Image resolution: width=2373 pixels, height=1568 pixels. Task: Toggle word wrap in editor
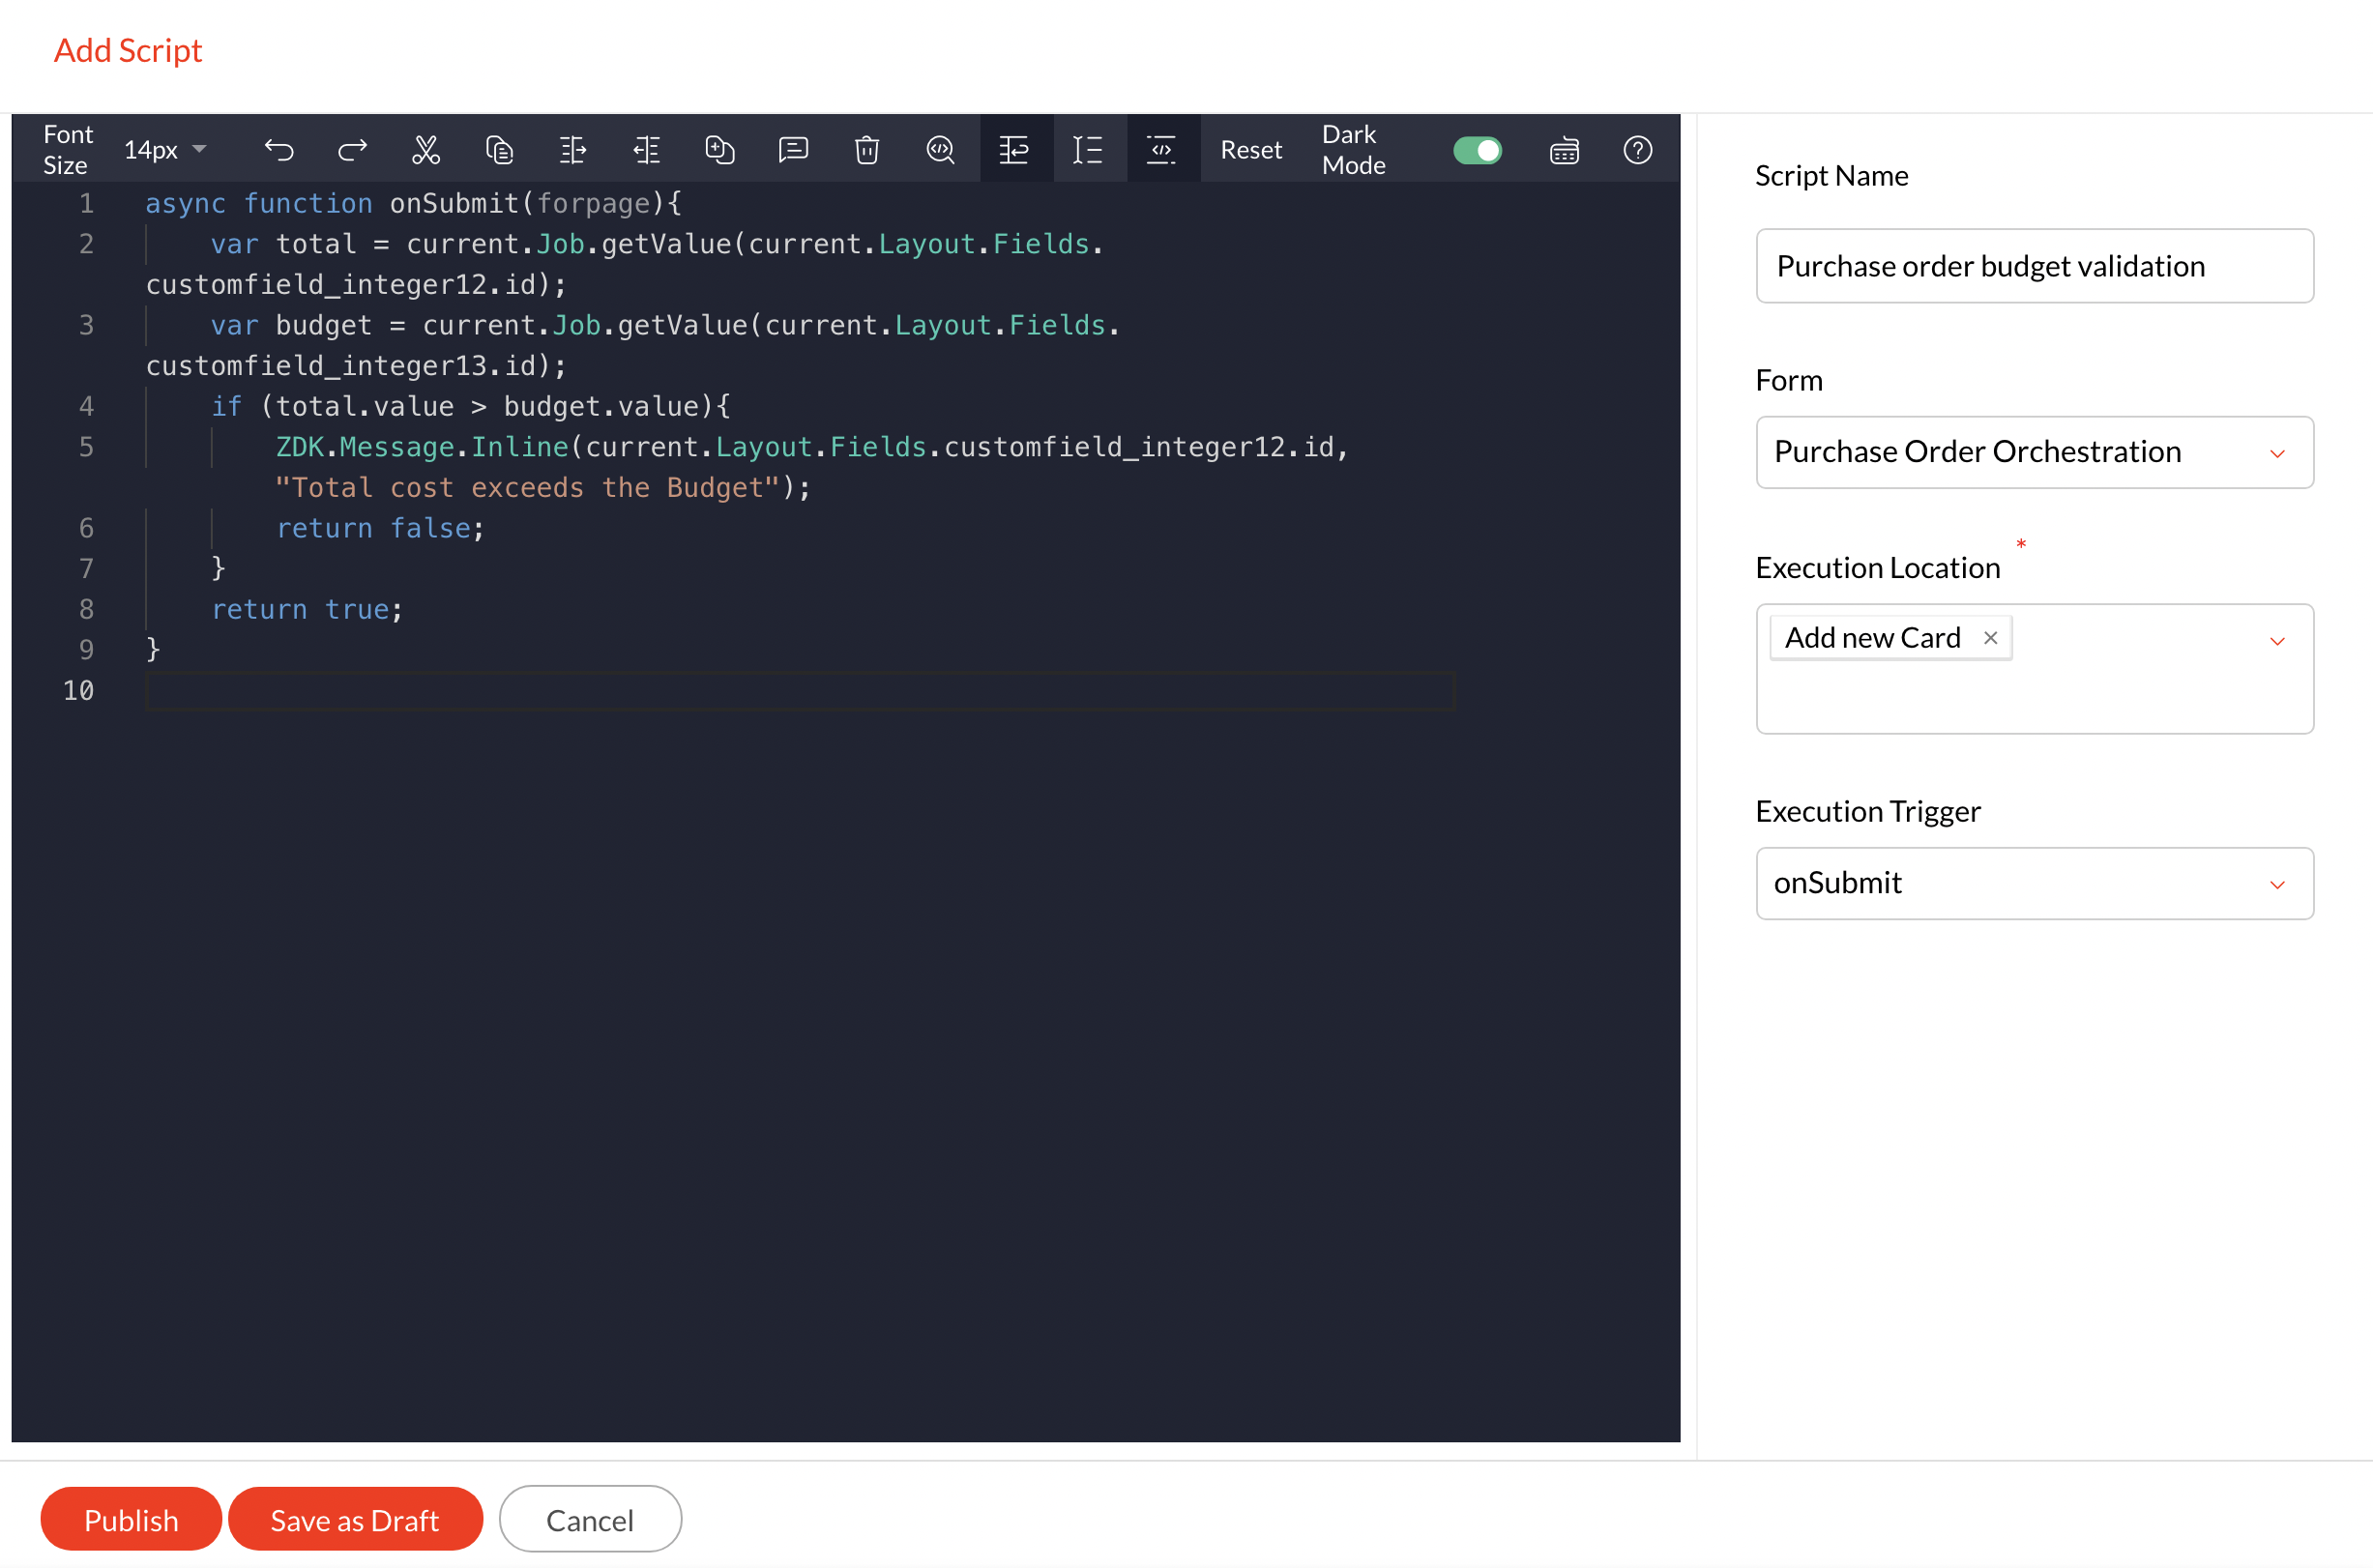(1014, 149)
